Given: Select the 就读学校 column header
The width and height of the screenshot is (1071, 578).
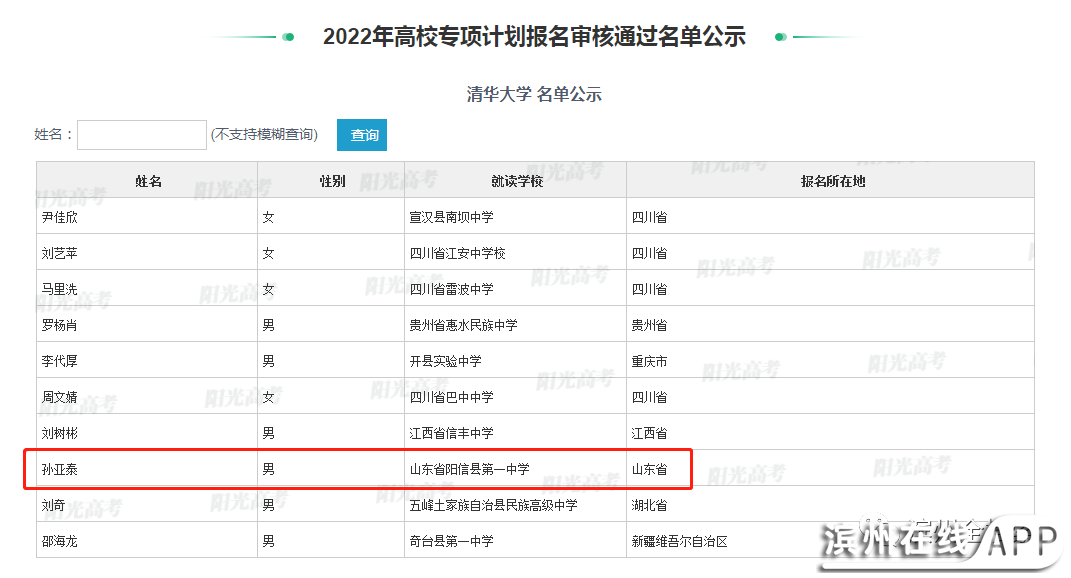Looking at the screenshot, I should point(516,181).
